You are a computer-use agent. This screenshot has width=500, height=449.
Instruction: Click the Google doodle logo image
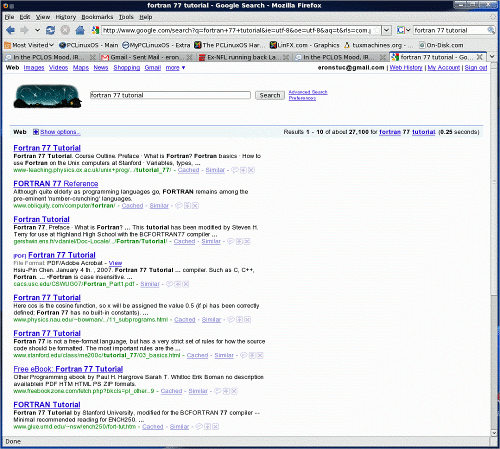point(48,96)
